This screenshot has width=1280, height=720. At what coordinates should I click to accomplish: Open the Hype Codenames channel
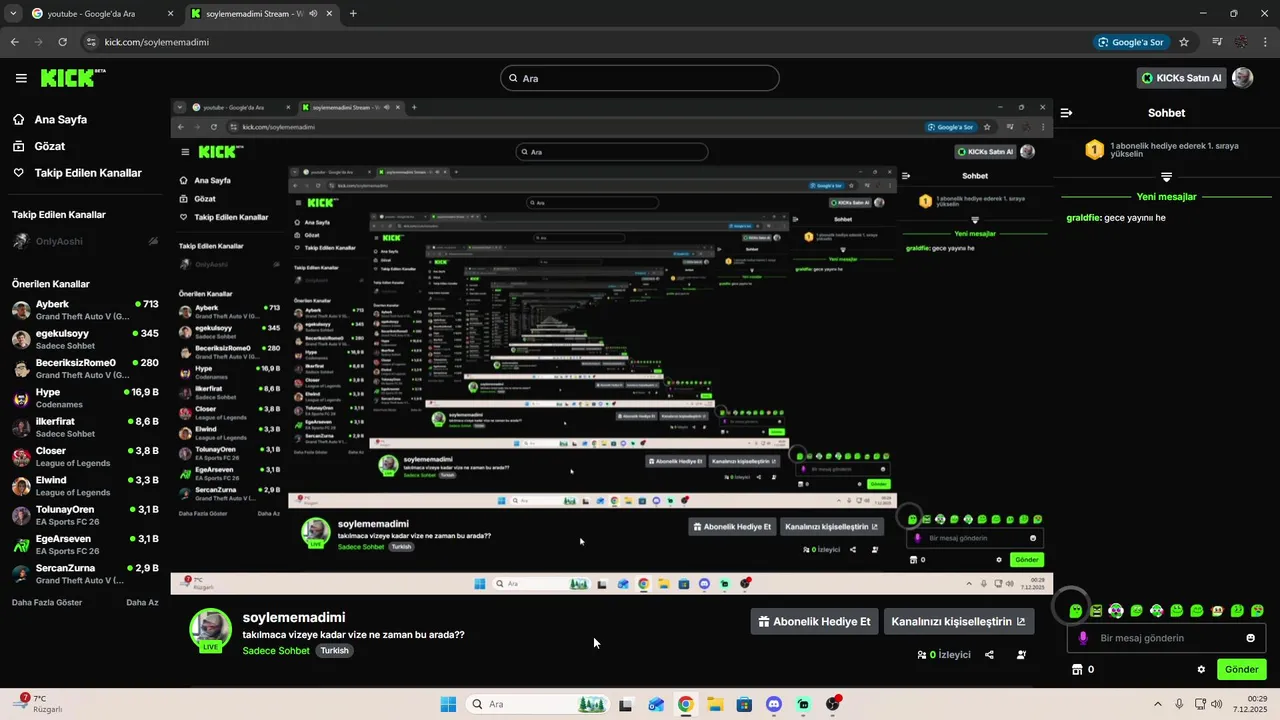click(85, 398)
